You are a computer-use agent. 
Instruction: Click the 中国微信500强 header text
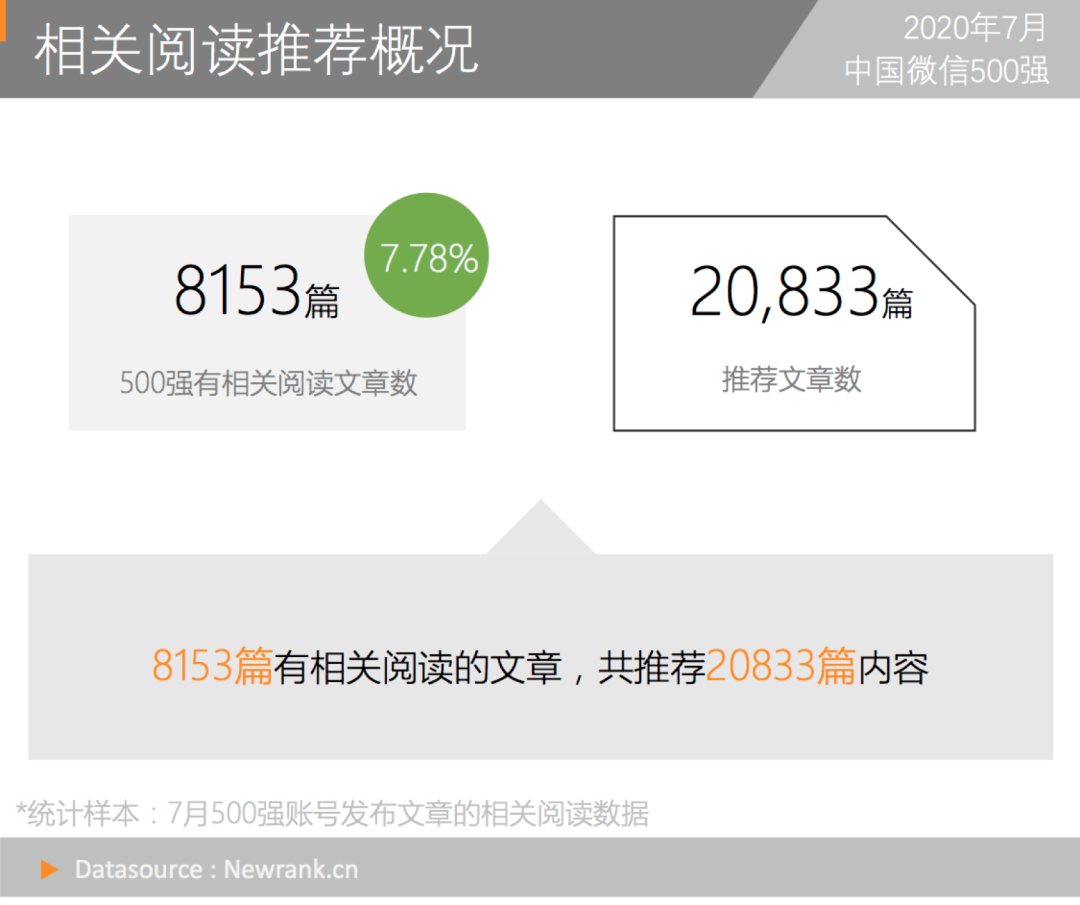pos(947,71)
